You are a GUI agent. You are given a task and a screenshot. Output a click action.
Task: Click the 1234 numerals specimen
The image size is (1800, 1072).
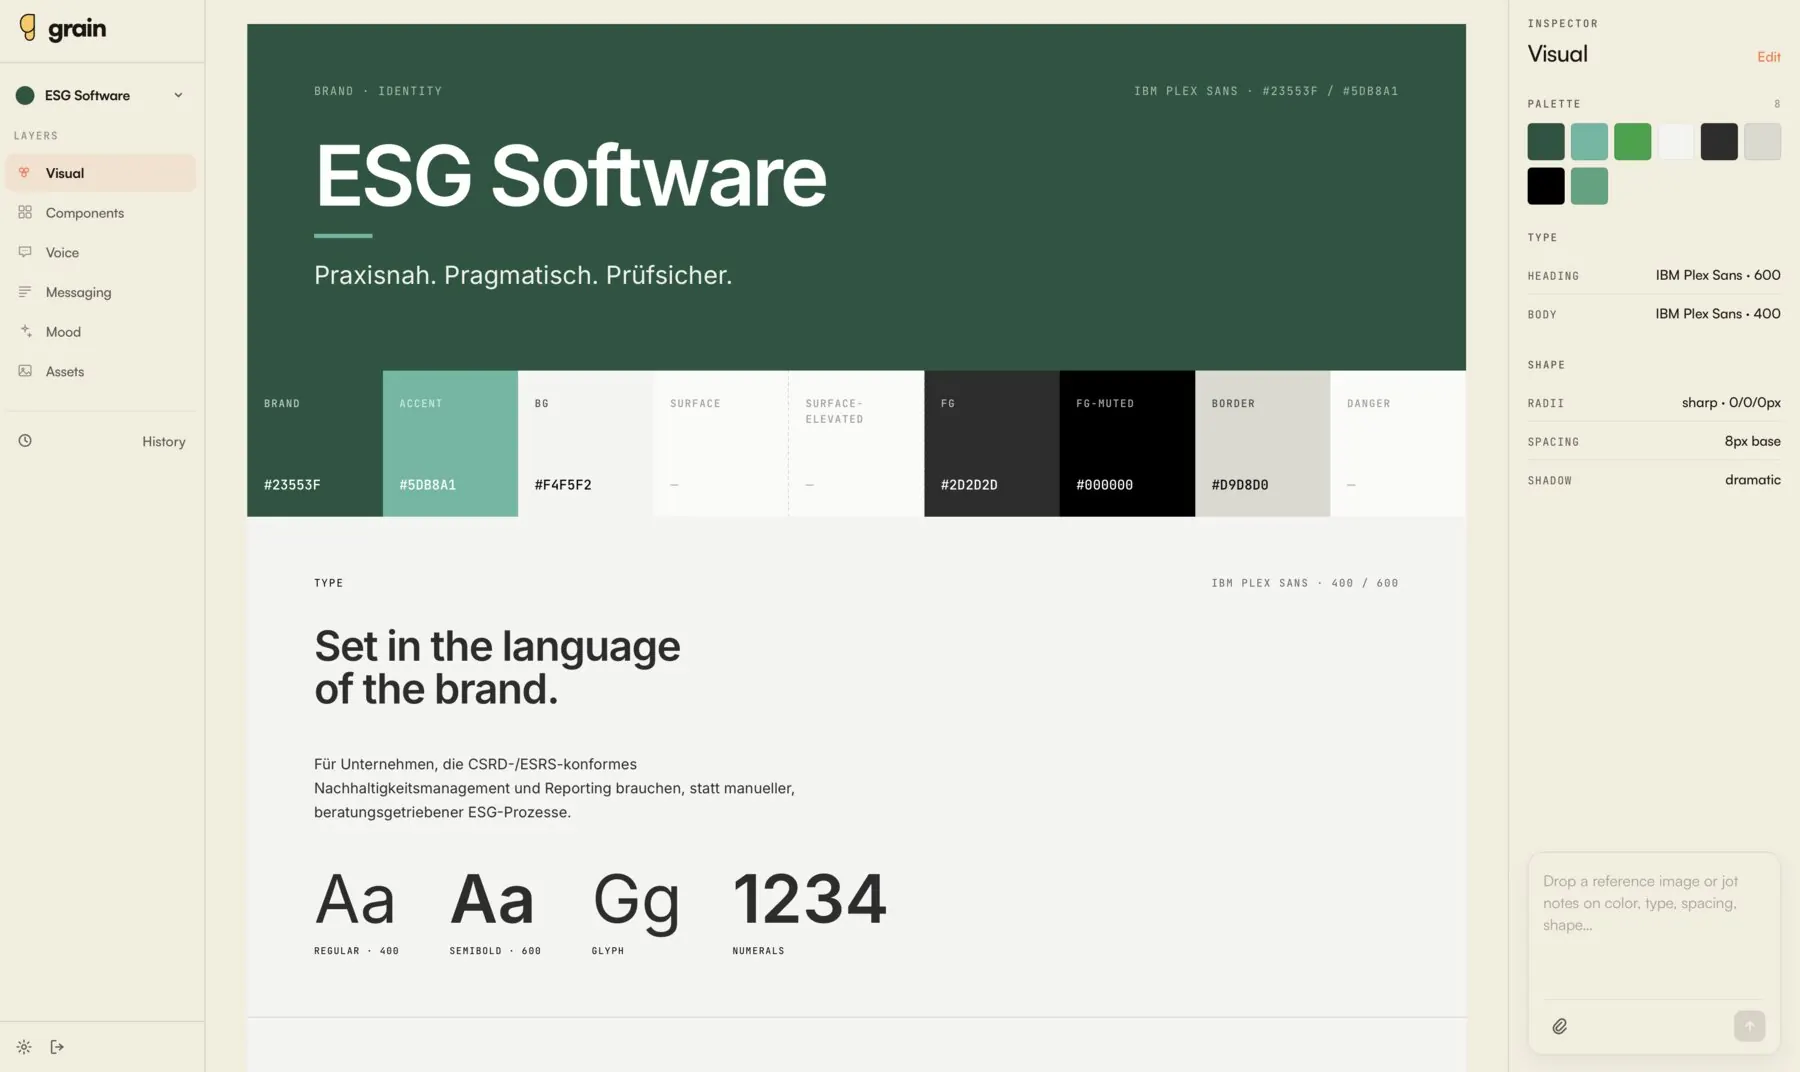click(809, 899)
